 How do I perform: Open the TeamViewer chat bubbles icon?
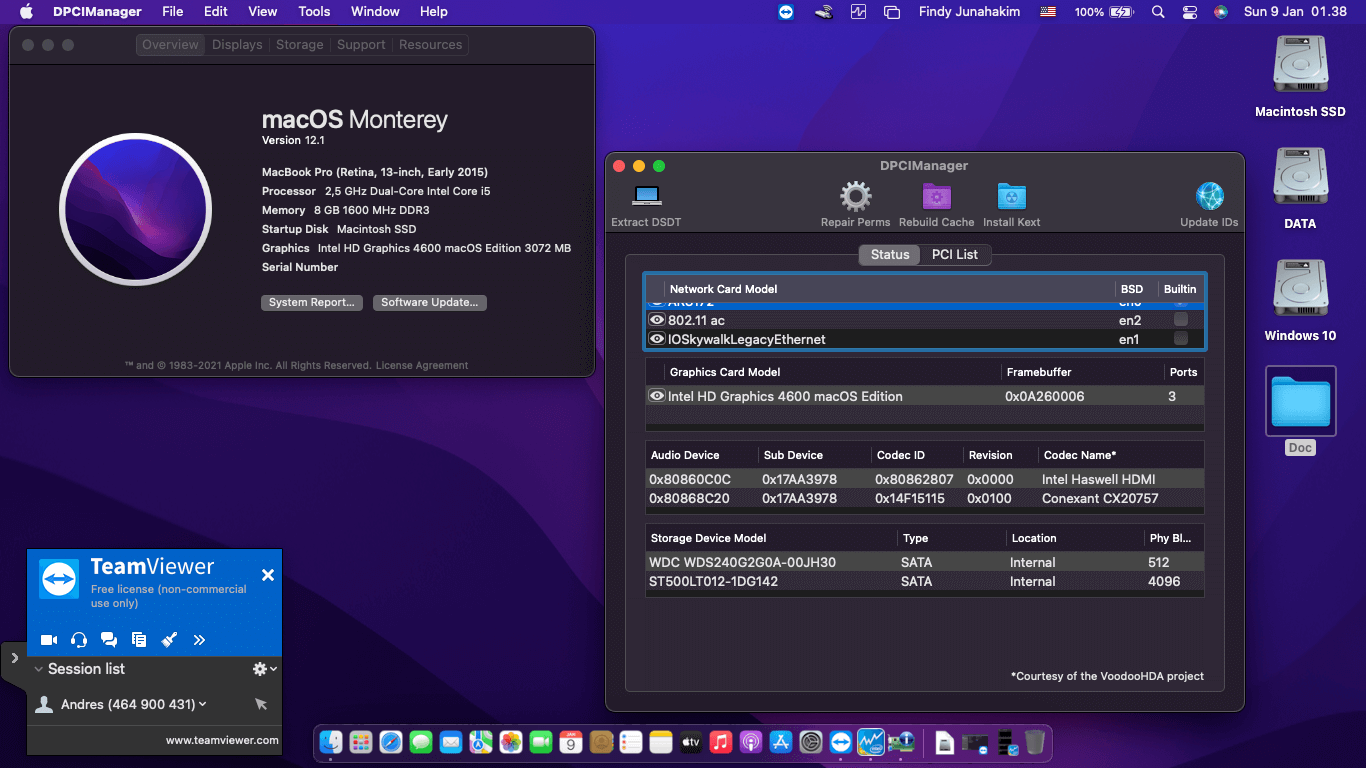(x=109, y=640)
